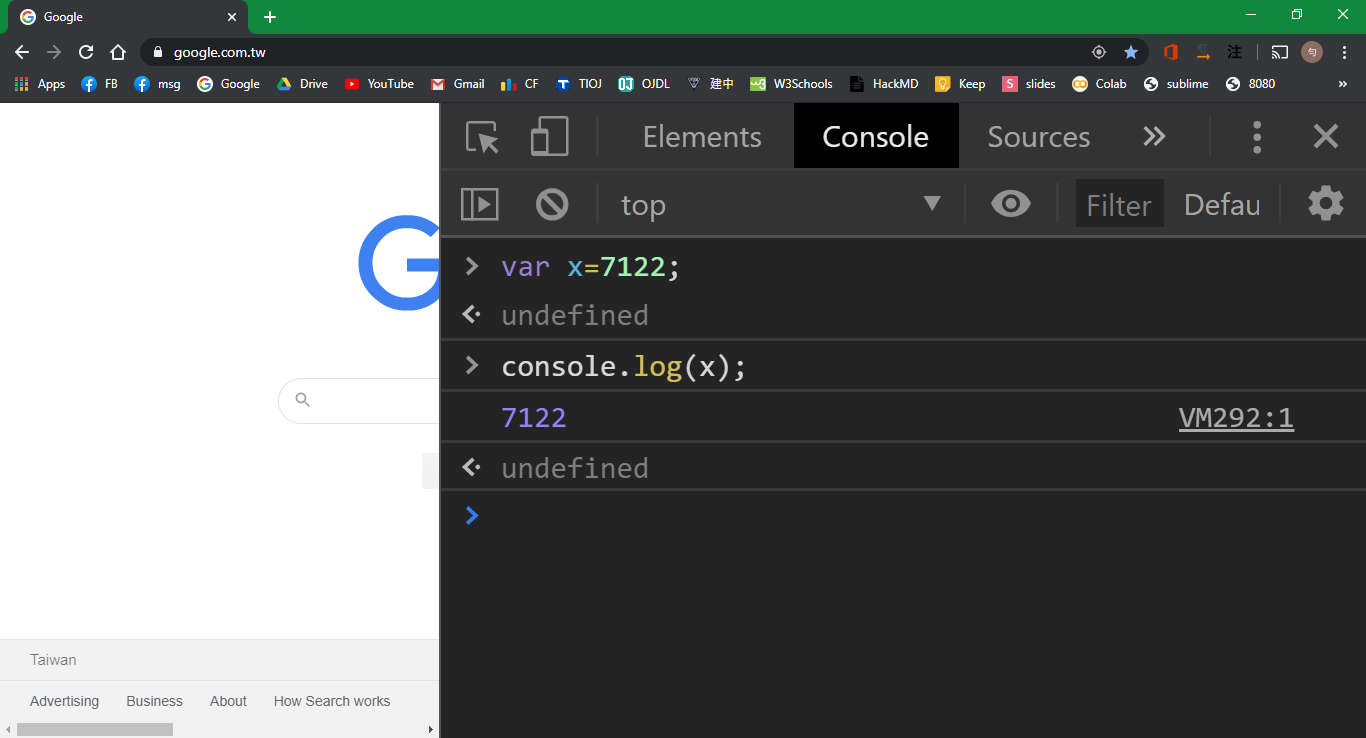Click inside the Google search box
1366x738 pixels.
pyautogui.click(x=360, y=400)
